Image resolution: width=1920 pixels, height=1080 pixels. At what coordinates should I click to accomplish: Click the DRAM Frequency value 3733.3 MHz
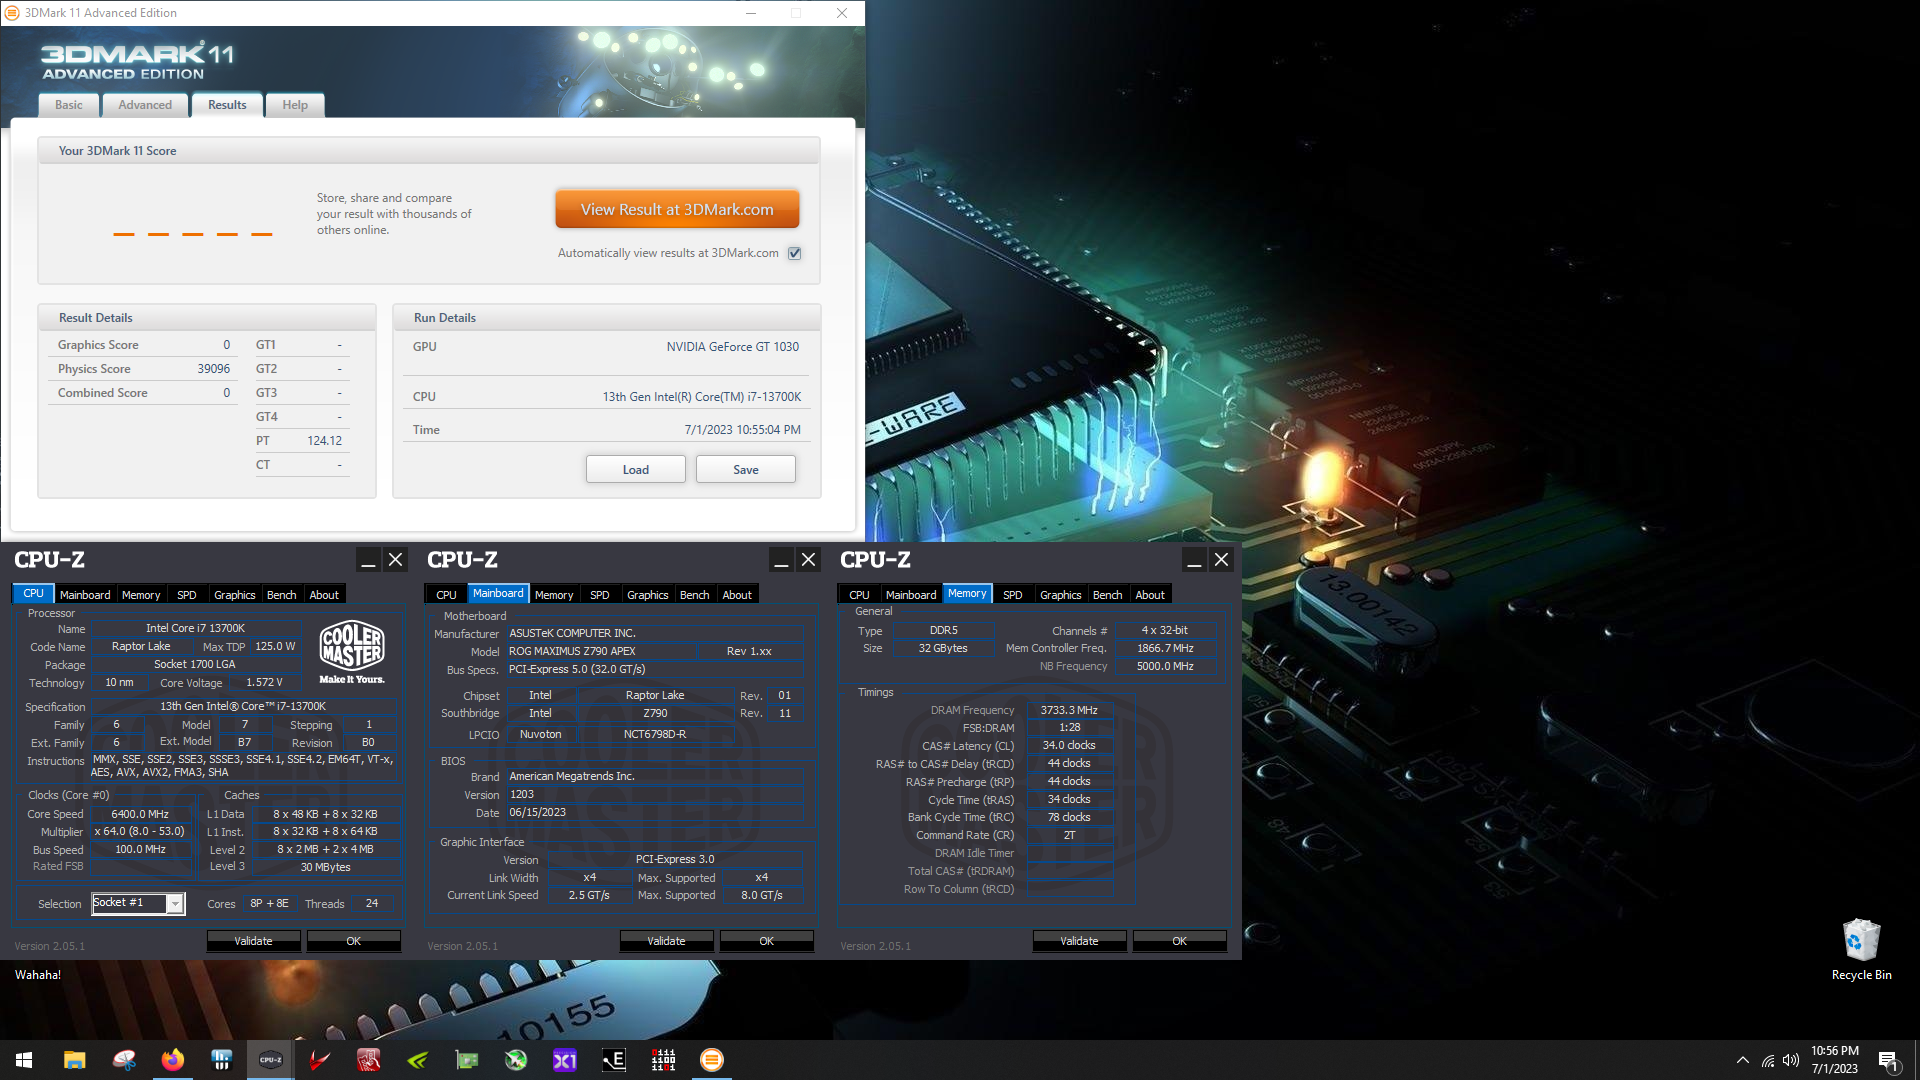[x=1069, y=710]
